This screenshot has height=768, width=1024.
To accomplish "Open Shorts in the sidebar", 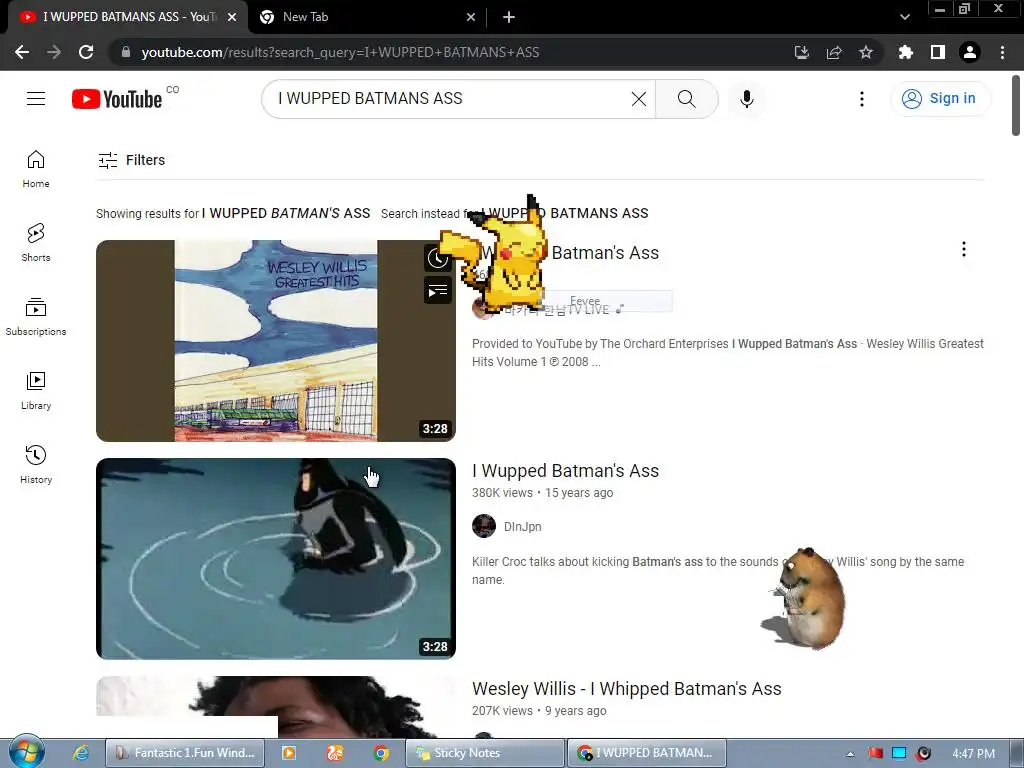I will [36, 243].
